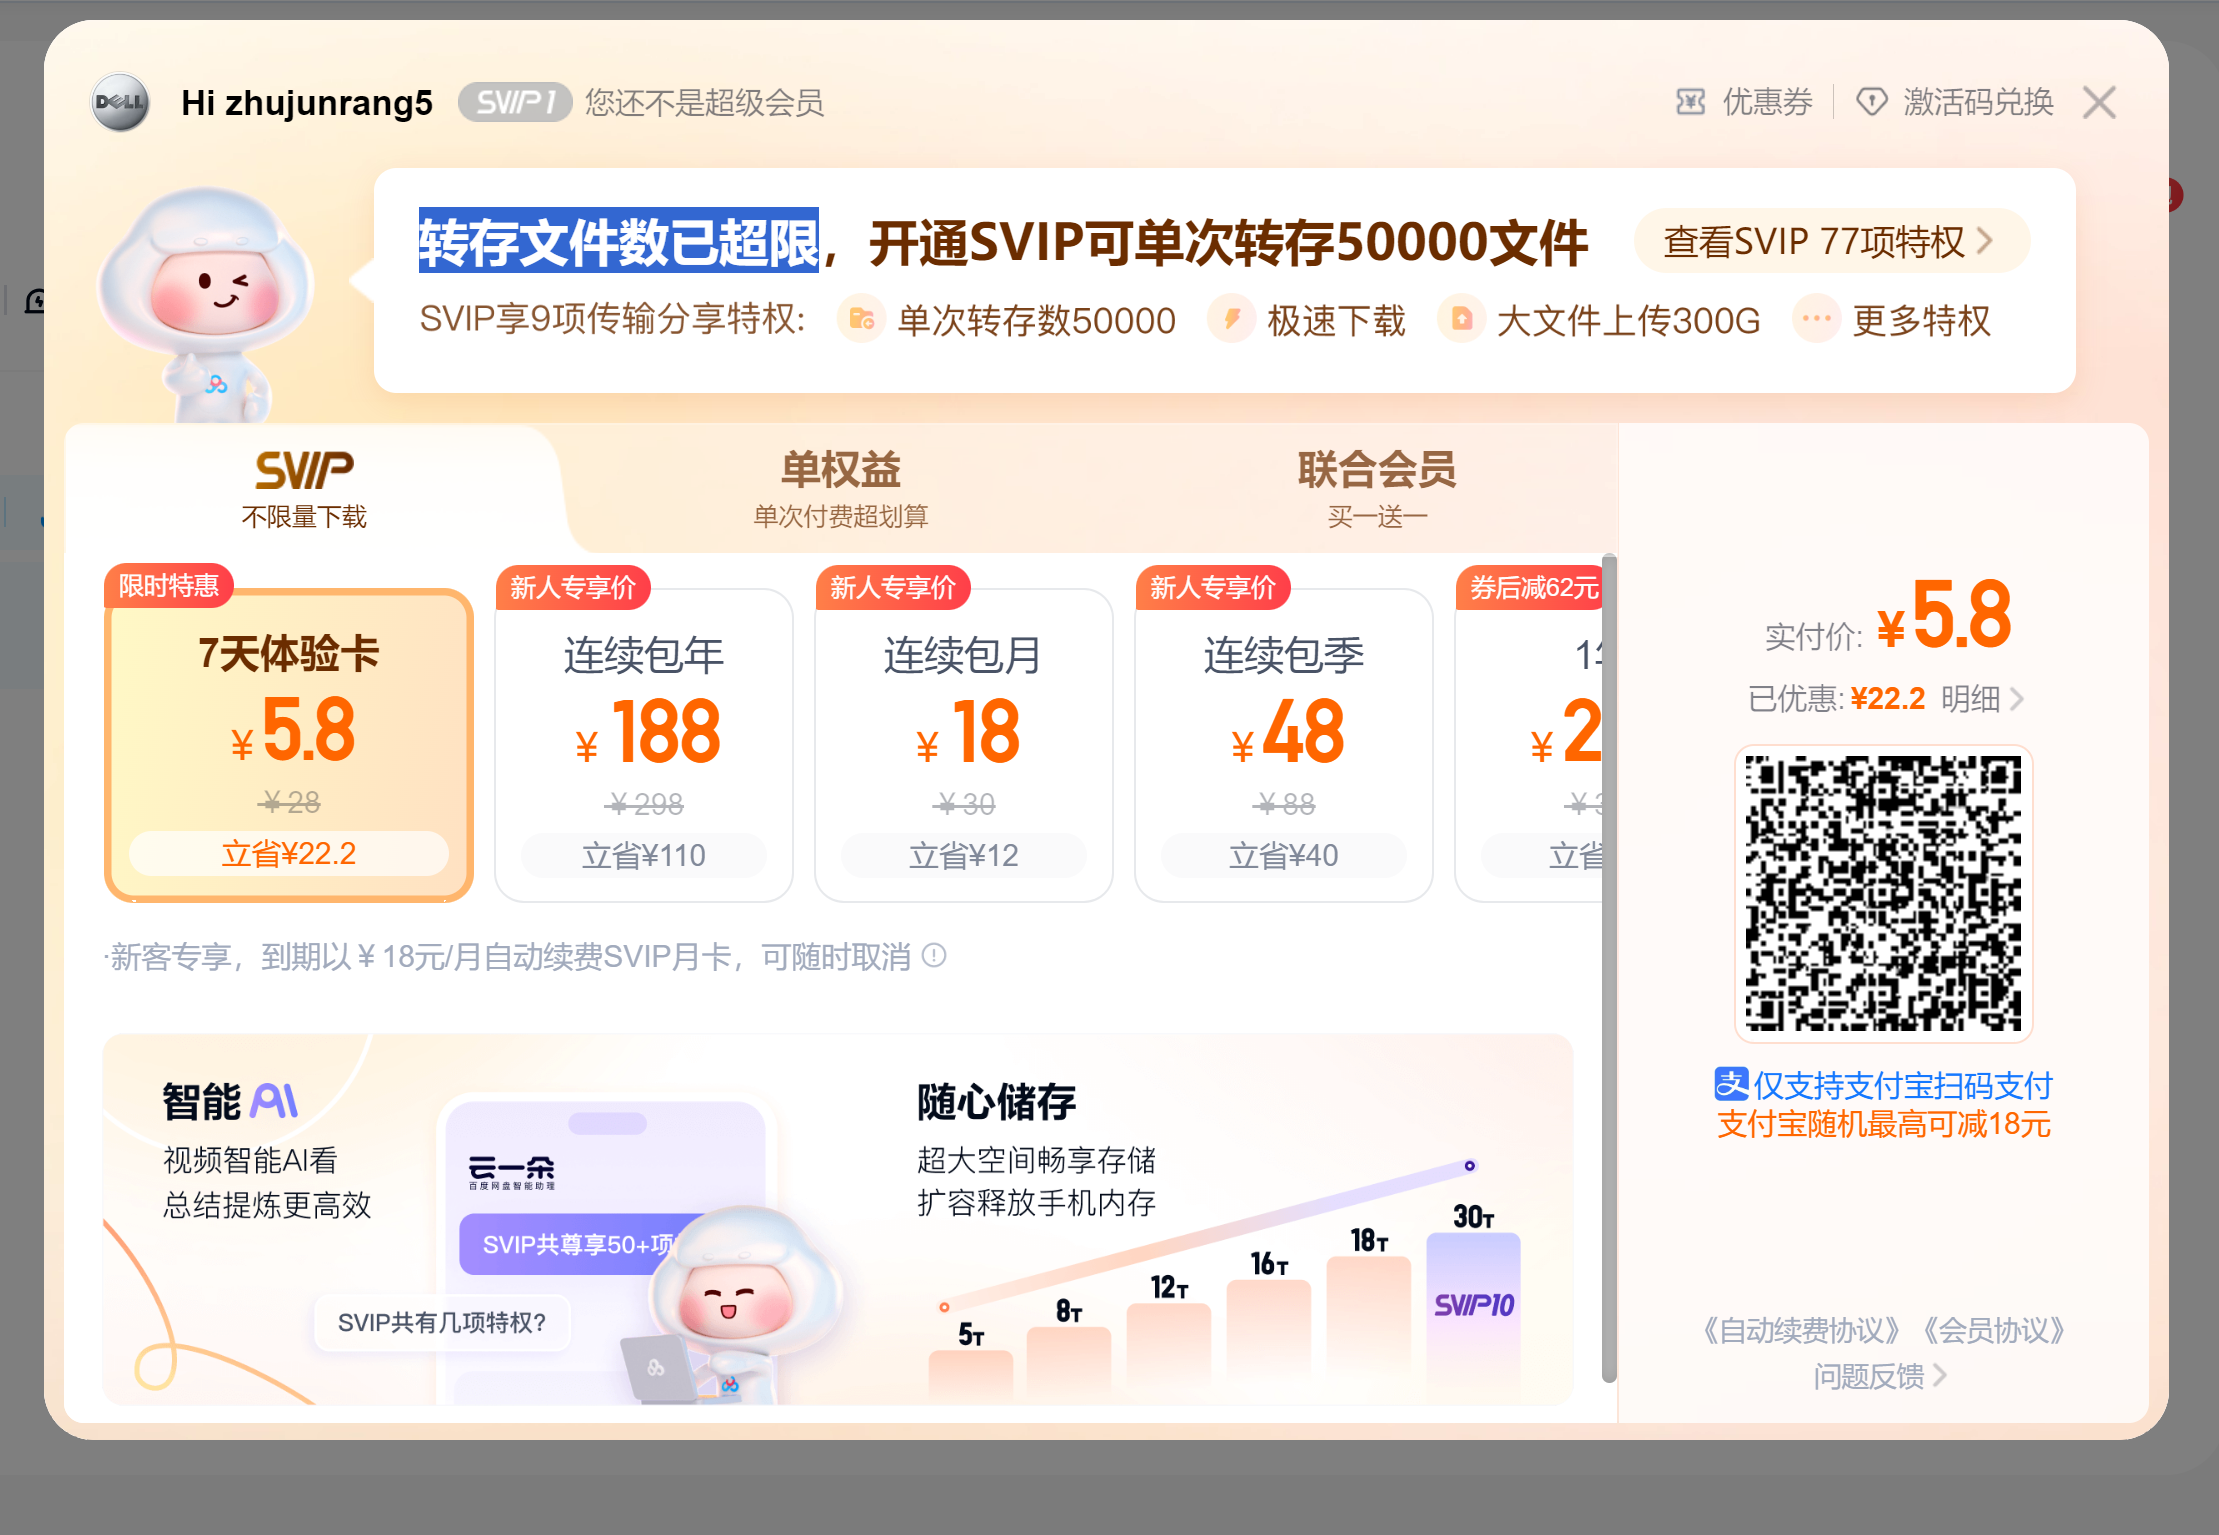Click 新人专享价 badge on 连续包年
Screen dimensions: 2219x1535
[x=573, y=588]
